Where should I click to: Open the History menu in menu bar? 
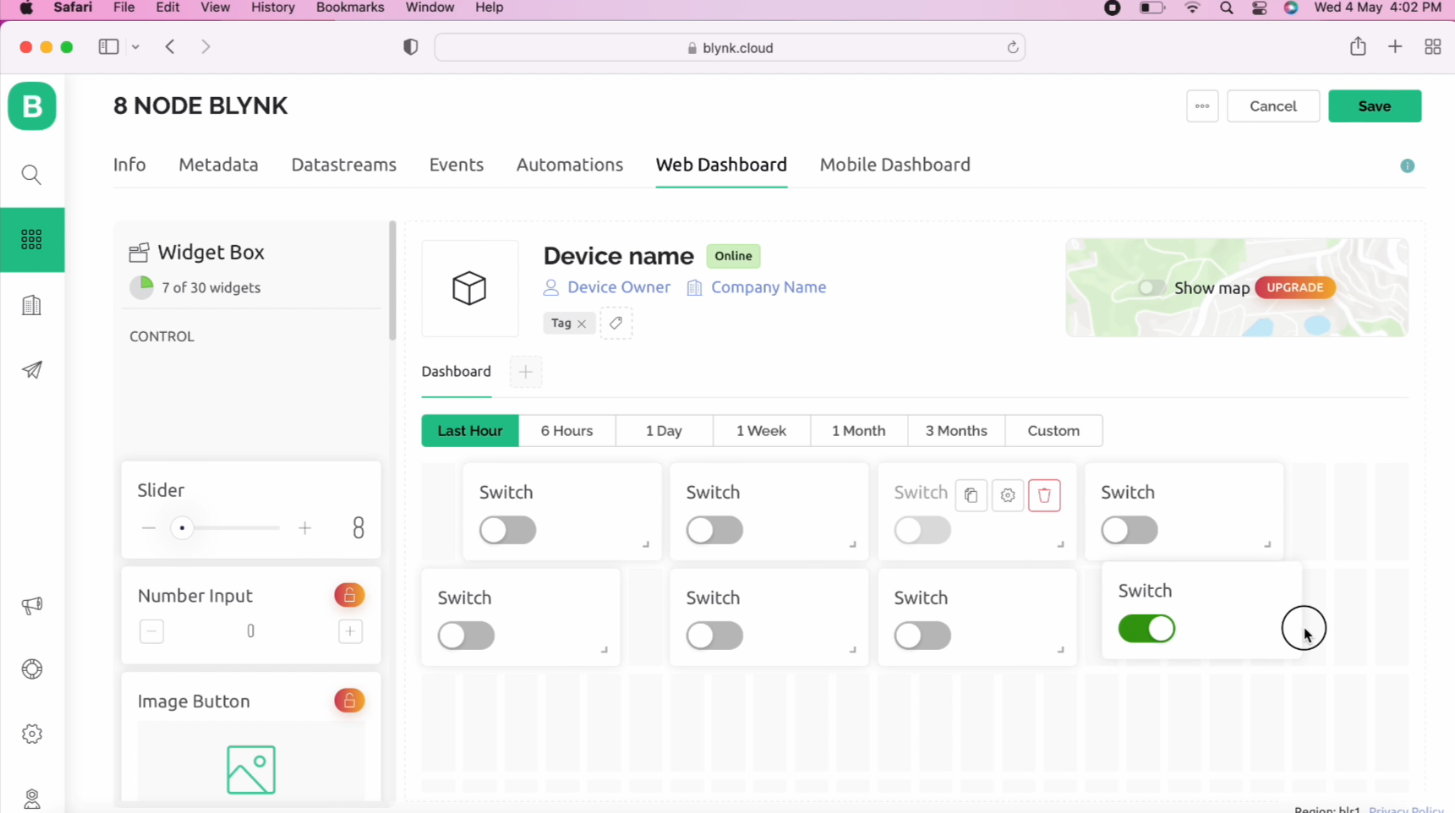(273, 7)
